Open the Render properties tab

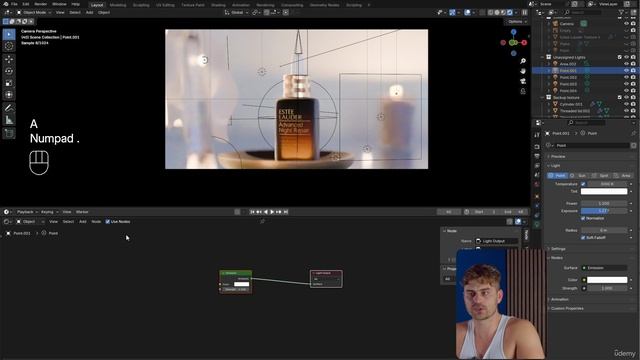tap(537, 147)
